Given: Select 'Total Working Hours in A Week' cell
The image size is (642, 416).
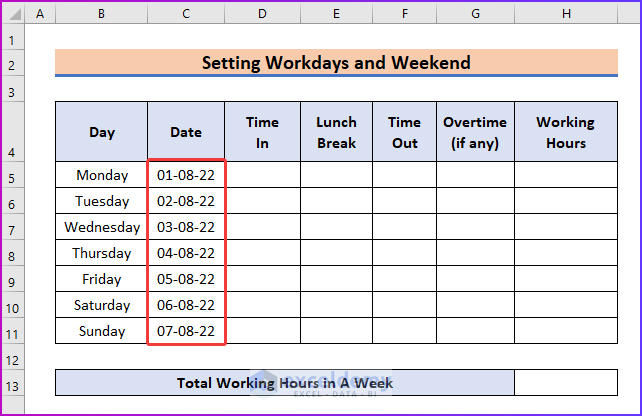Looking at the screenshot, I should [x=285, y=383].
